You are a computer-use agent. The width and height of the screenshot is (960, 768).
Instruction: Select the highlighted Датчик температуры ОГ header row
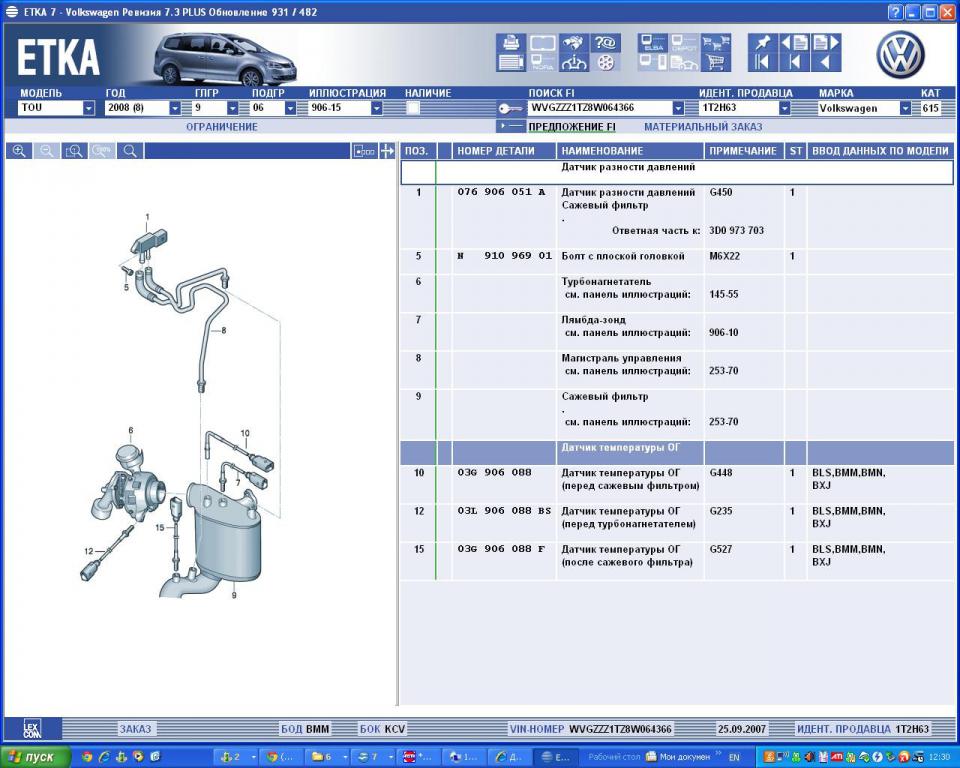[677, 453]
